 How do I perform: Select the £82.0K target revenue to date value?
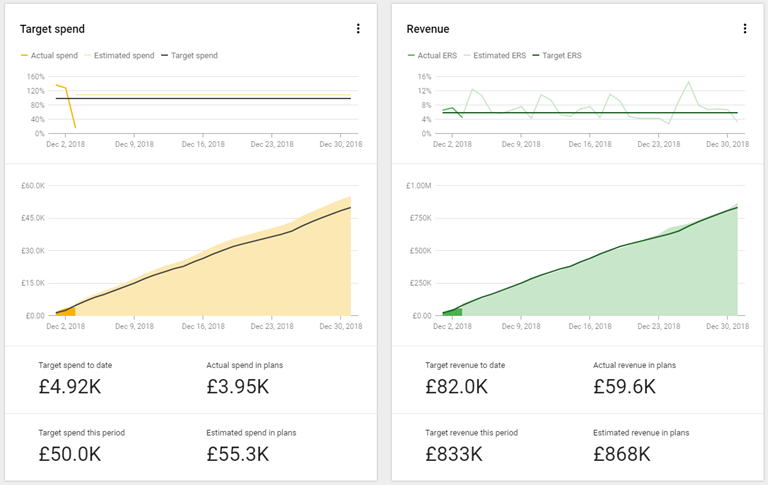[x=456, y=387]
